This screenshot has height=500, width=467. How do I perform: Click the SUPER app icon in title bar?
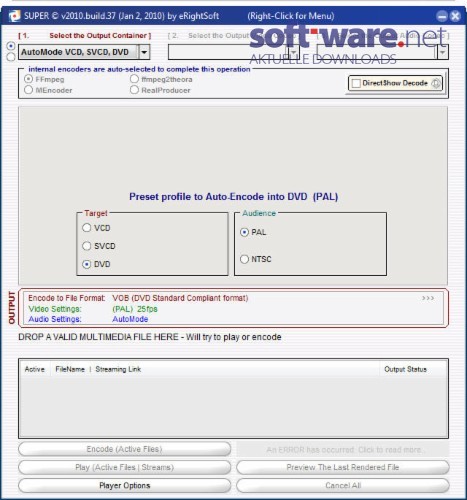point(14,16)
